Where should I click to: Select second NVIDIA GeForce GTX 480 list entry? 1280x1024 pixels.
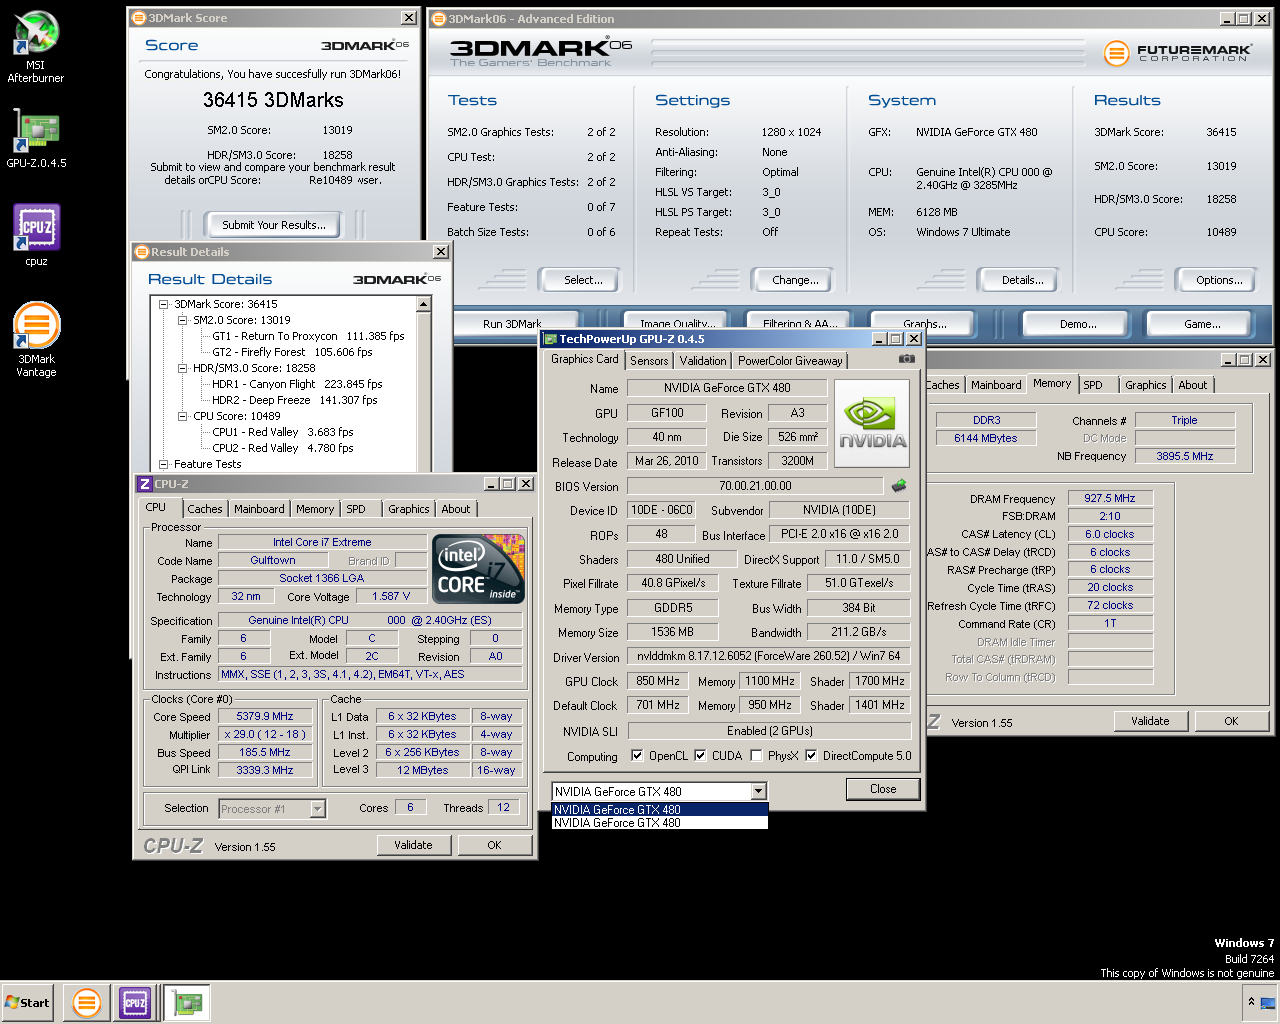coord(660,823)
